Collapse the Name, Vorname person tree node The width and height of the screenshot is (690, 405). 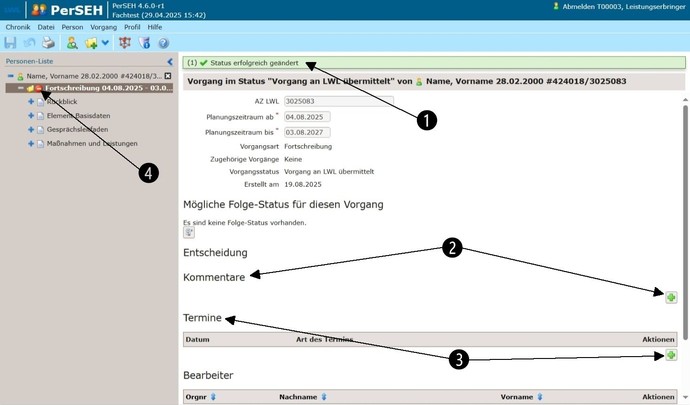[x=11, y=76]
